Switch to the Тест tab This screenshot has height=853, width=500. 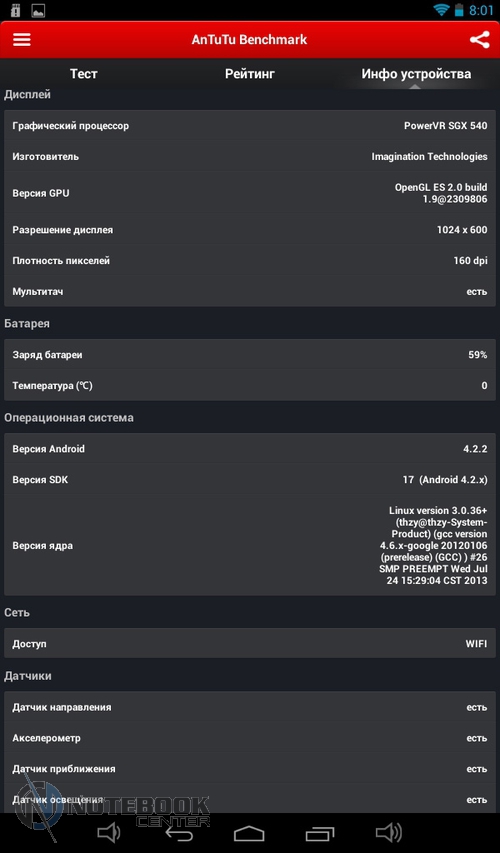[x=83, y=73]
